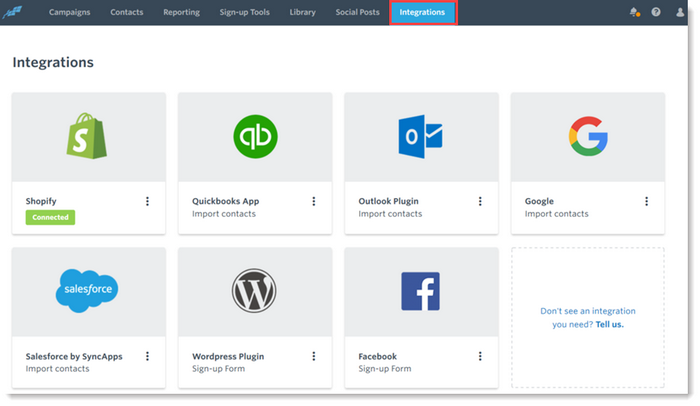Open the Shopify card's three-dot menu
This screenshot has height=406, width=700.
point(147,201)
